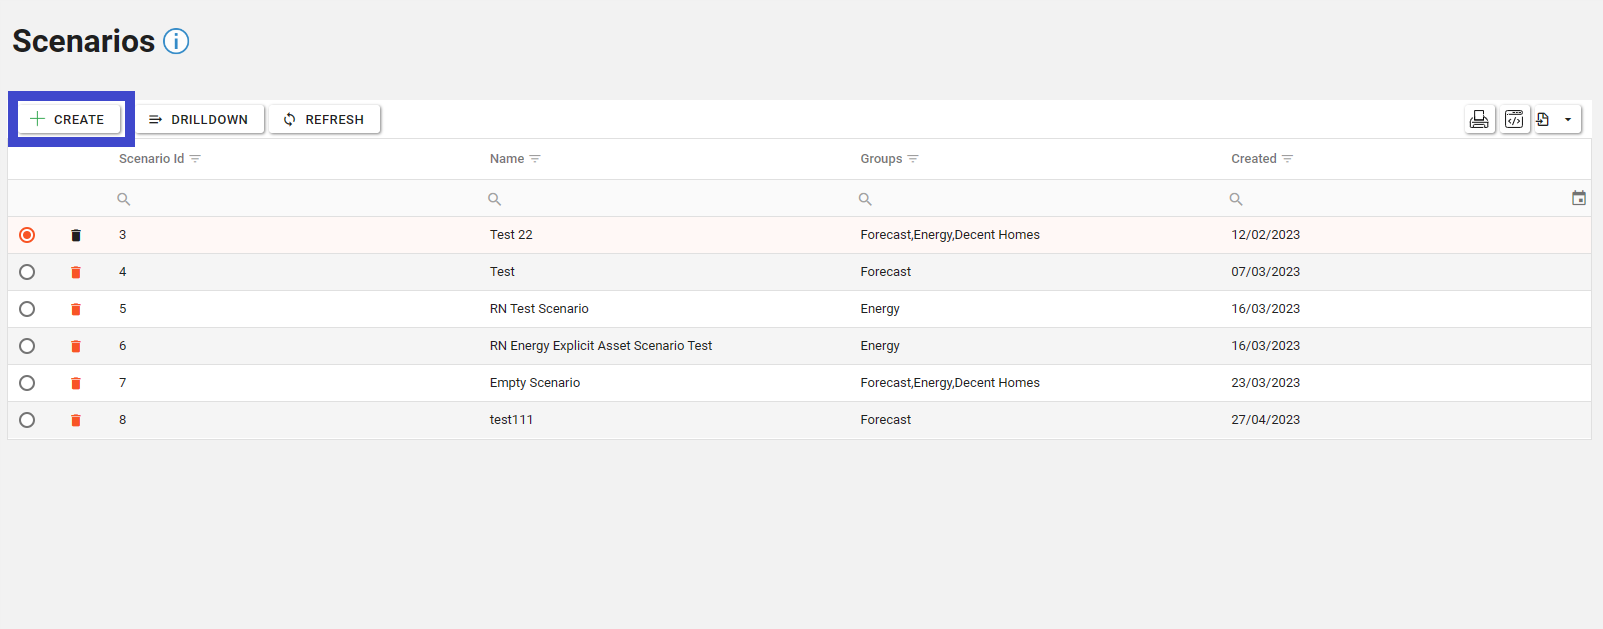Image resolution: width=1603 pixels, height=629 pixels.
Task: Open filter menu on Groups column
Action: click(913, 159)
